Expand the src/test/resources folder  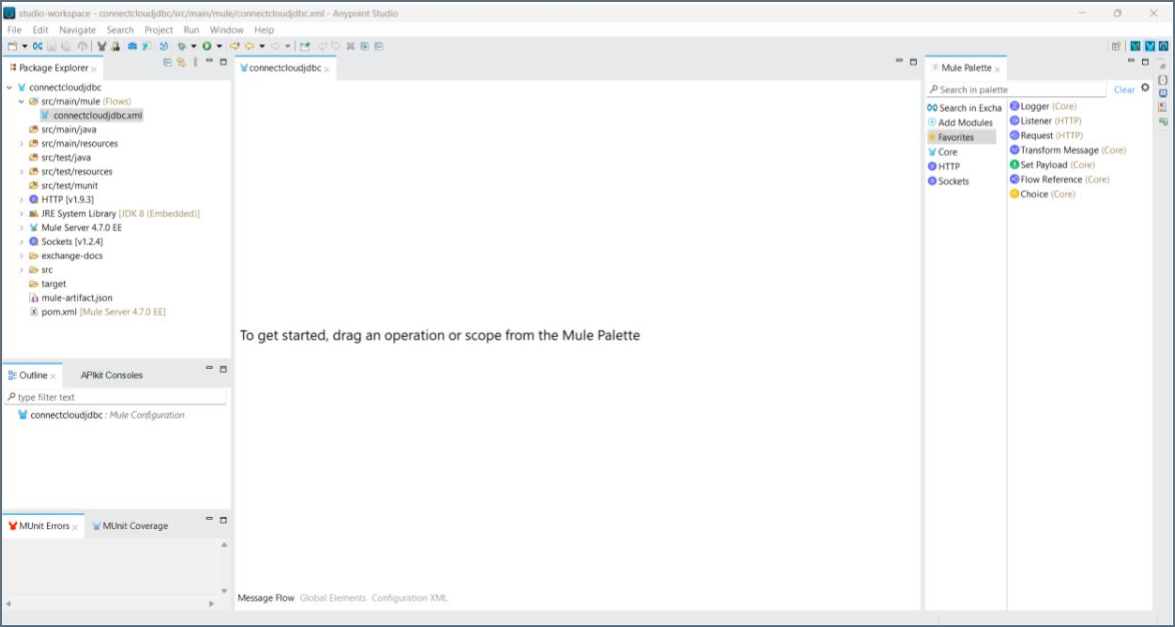(22, 172)
